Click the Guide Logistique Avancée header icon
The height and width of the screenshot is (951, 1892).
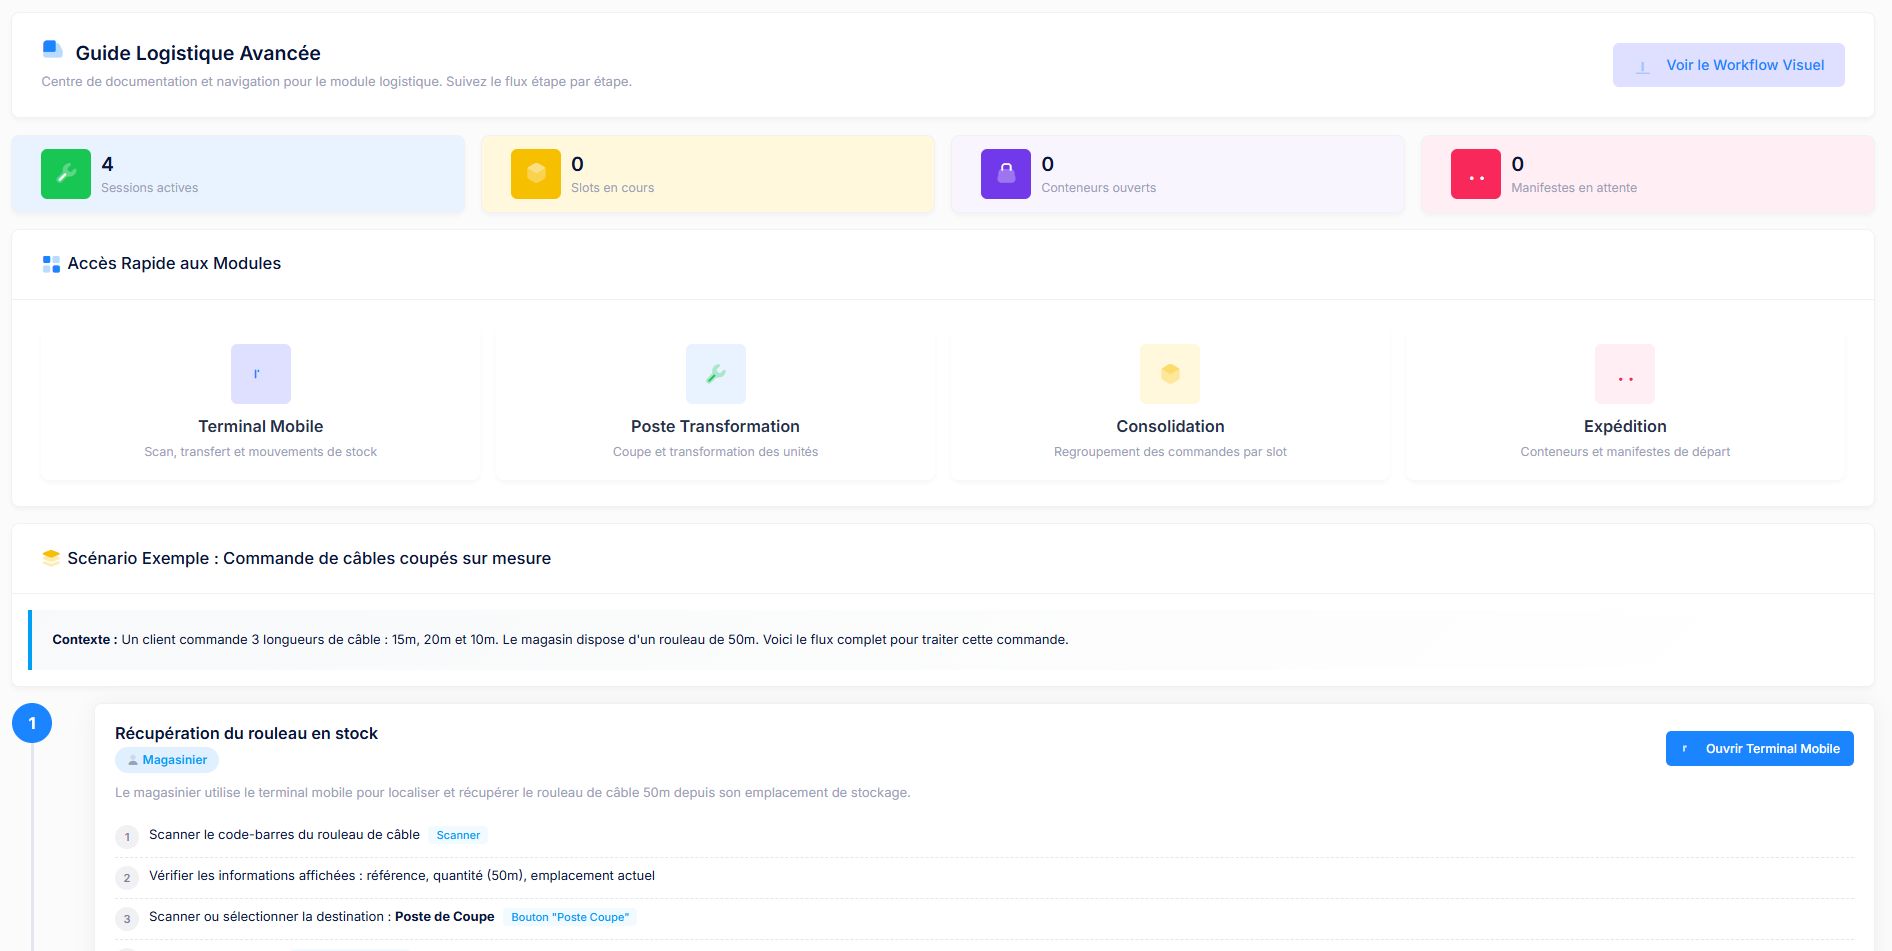tap(52, 49)
